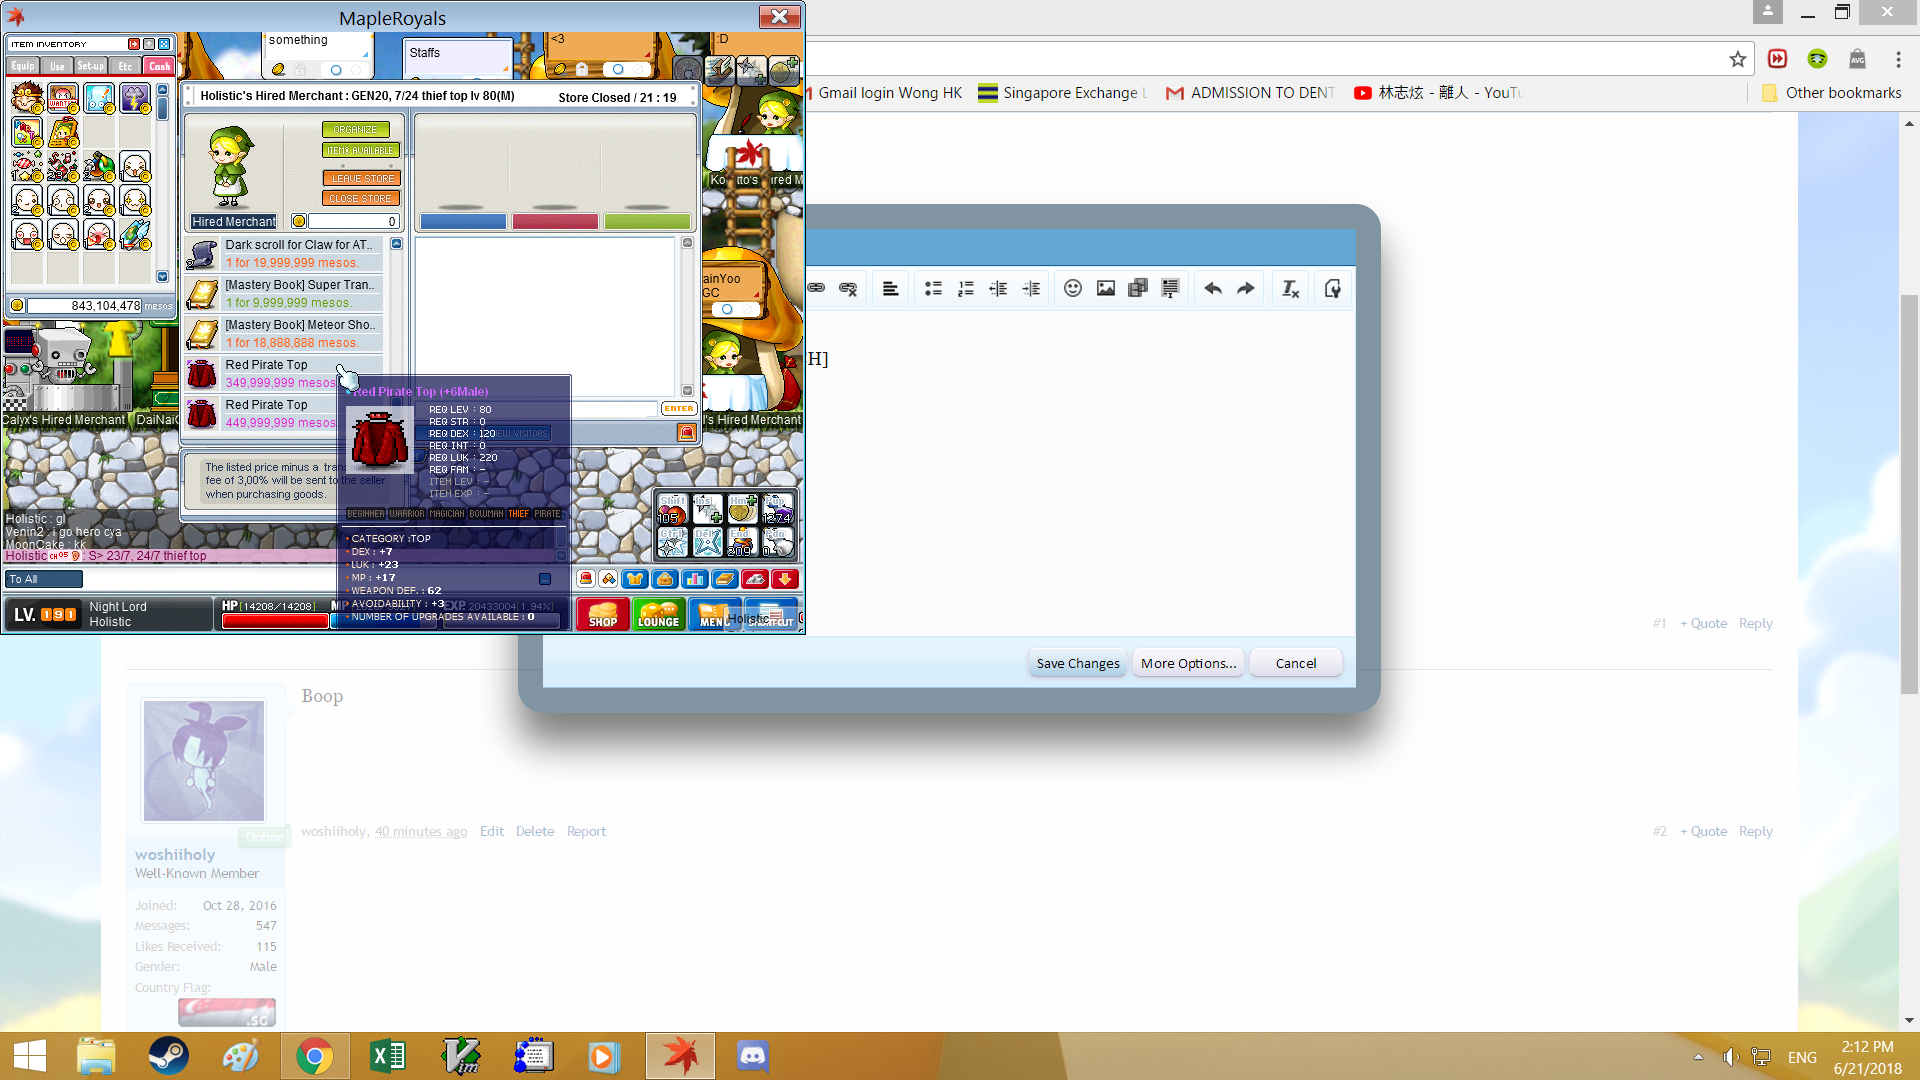
Task: Open More Options for the post
Action: (x=1188, y=663)
